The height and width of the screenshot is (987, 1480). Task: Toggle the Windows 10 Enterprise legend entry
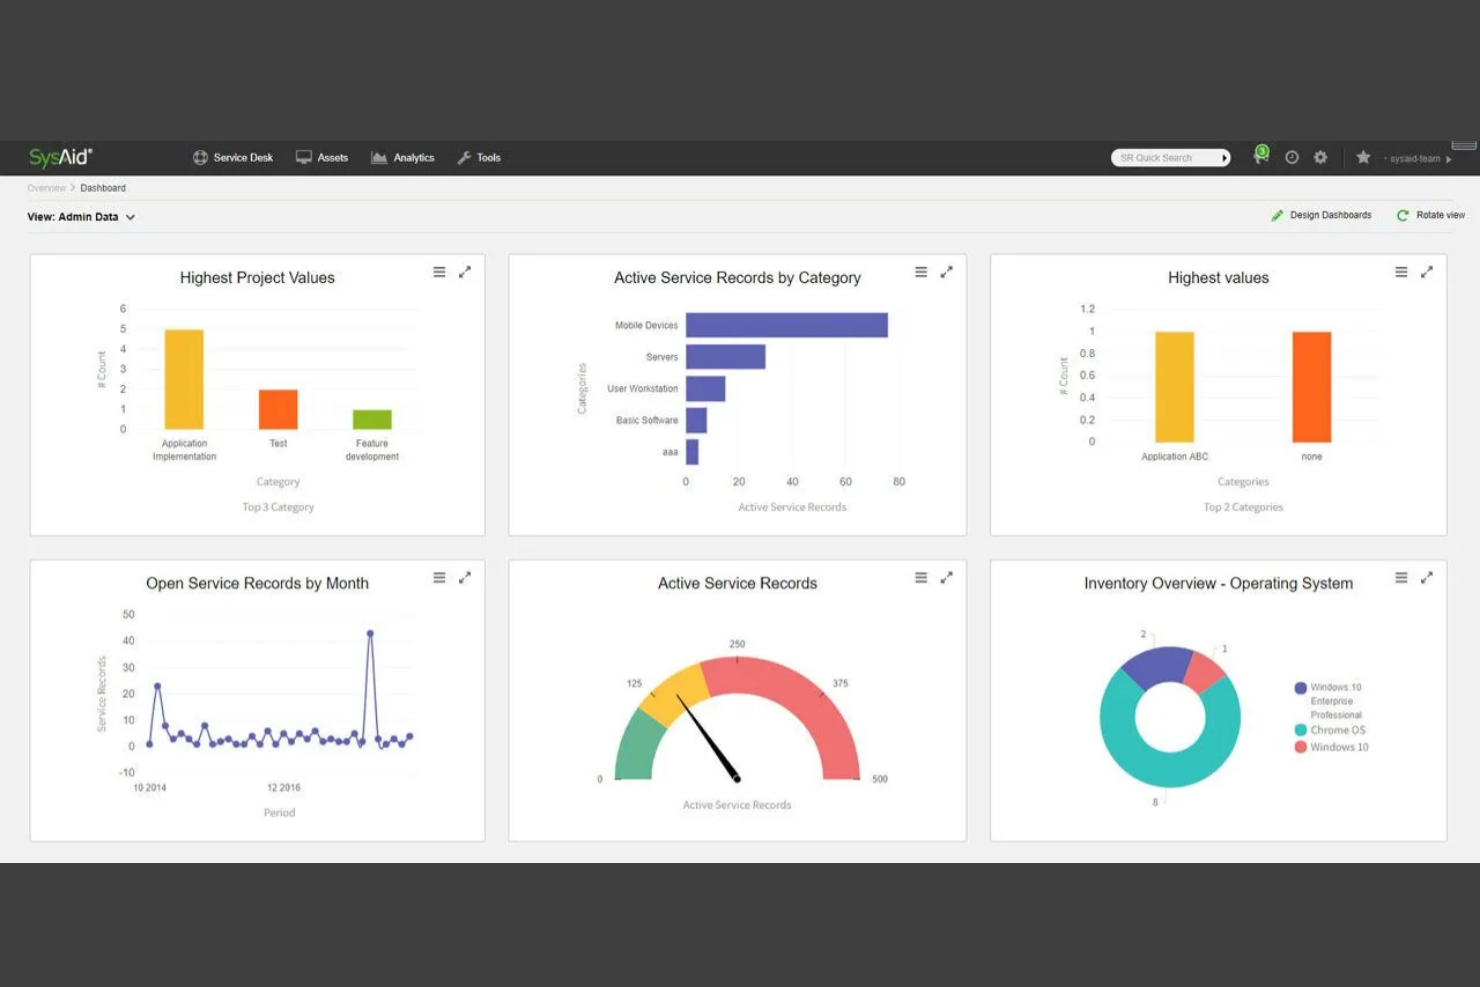[1331, 700]
